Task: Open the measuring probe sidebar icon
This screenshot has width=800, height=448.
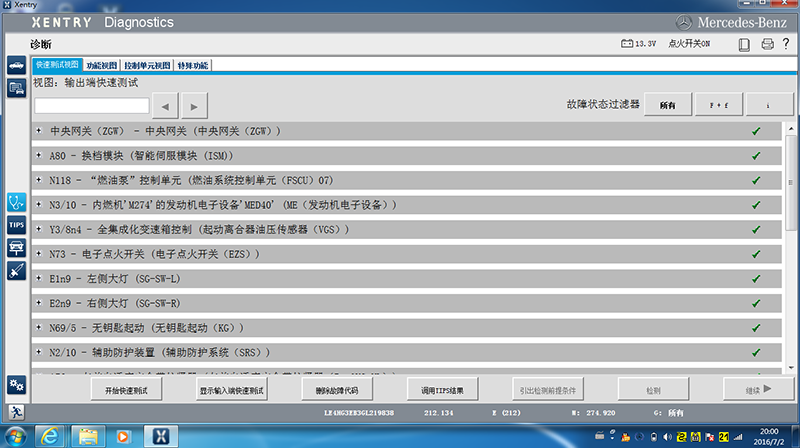Action: [16, 270]
